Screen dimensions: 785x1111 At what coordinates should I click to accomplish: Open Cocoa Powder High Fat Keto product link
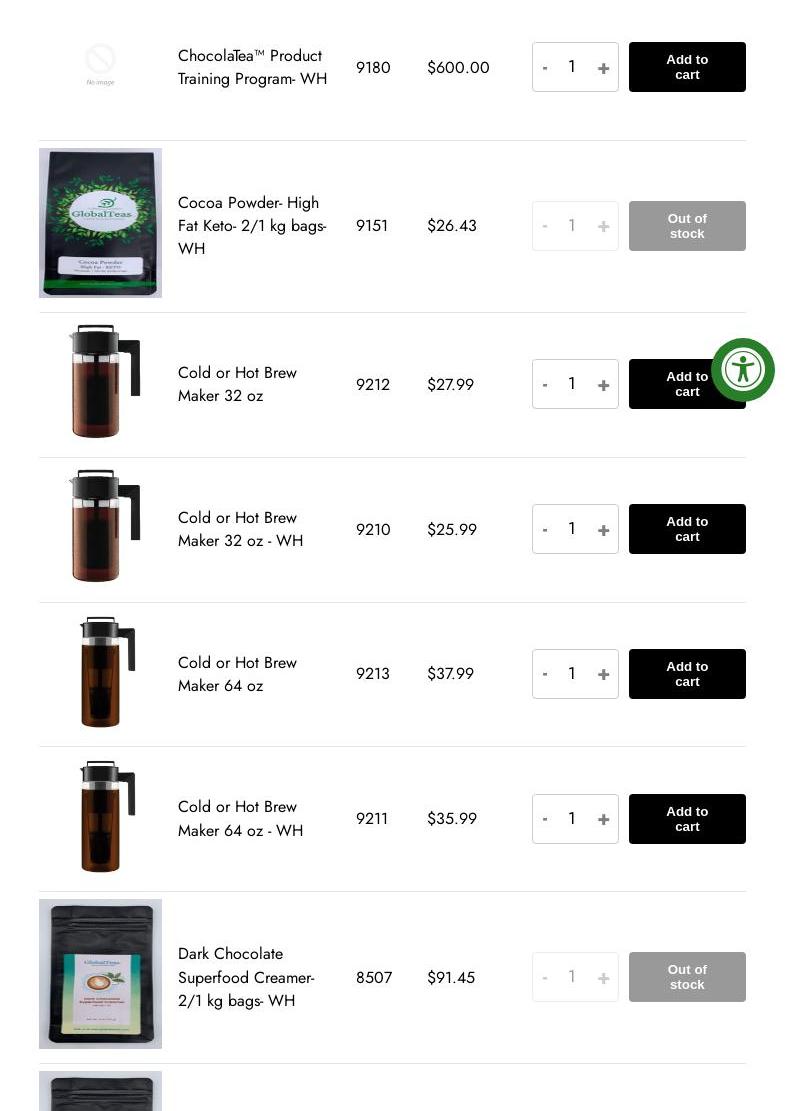(x=252, y=225)
